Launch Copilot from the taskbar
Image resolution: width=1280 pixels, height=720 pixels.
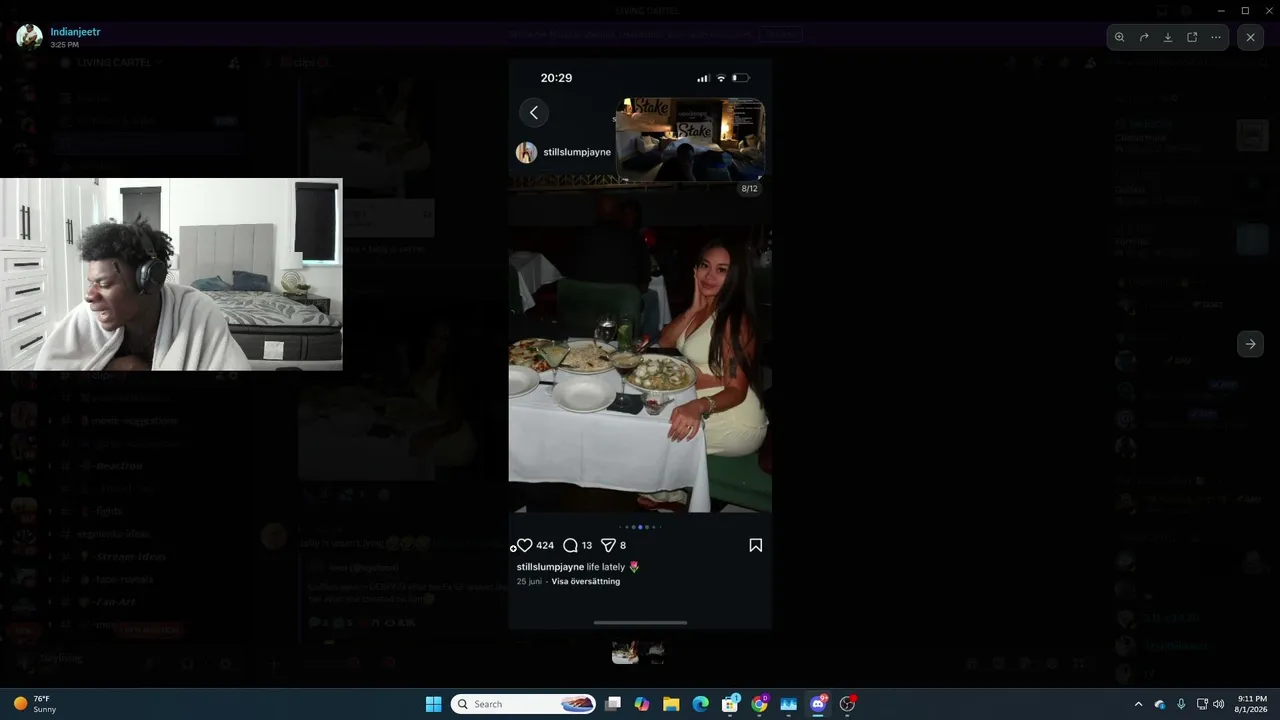coord(642,704)
